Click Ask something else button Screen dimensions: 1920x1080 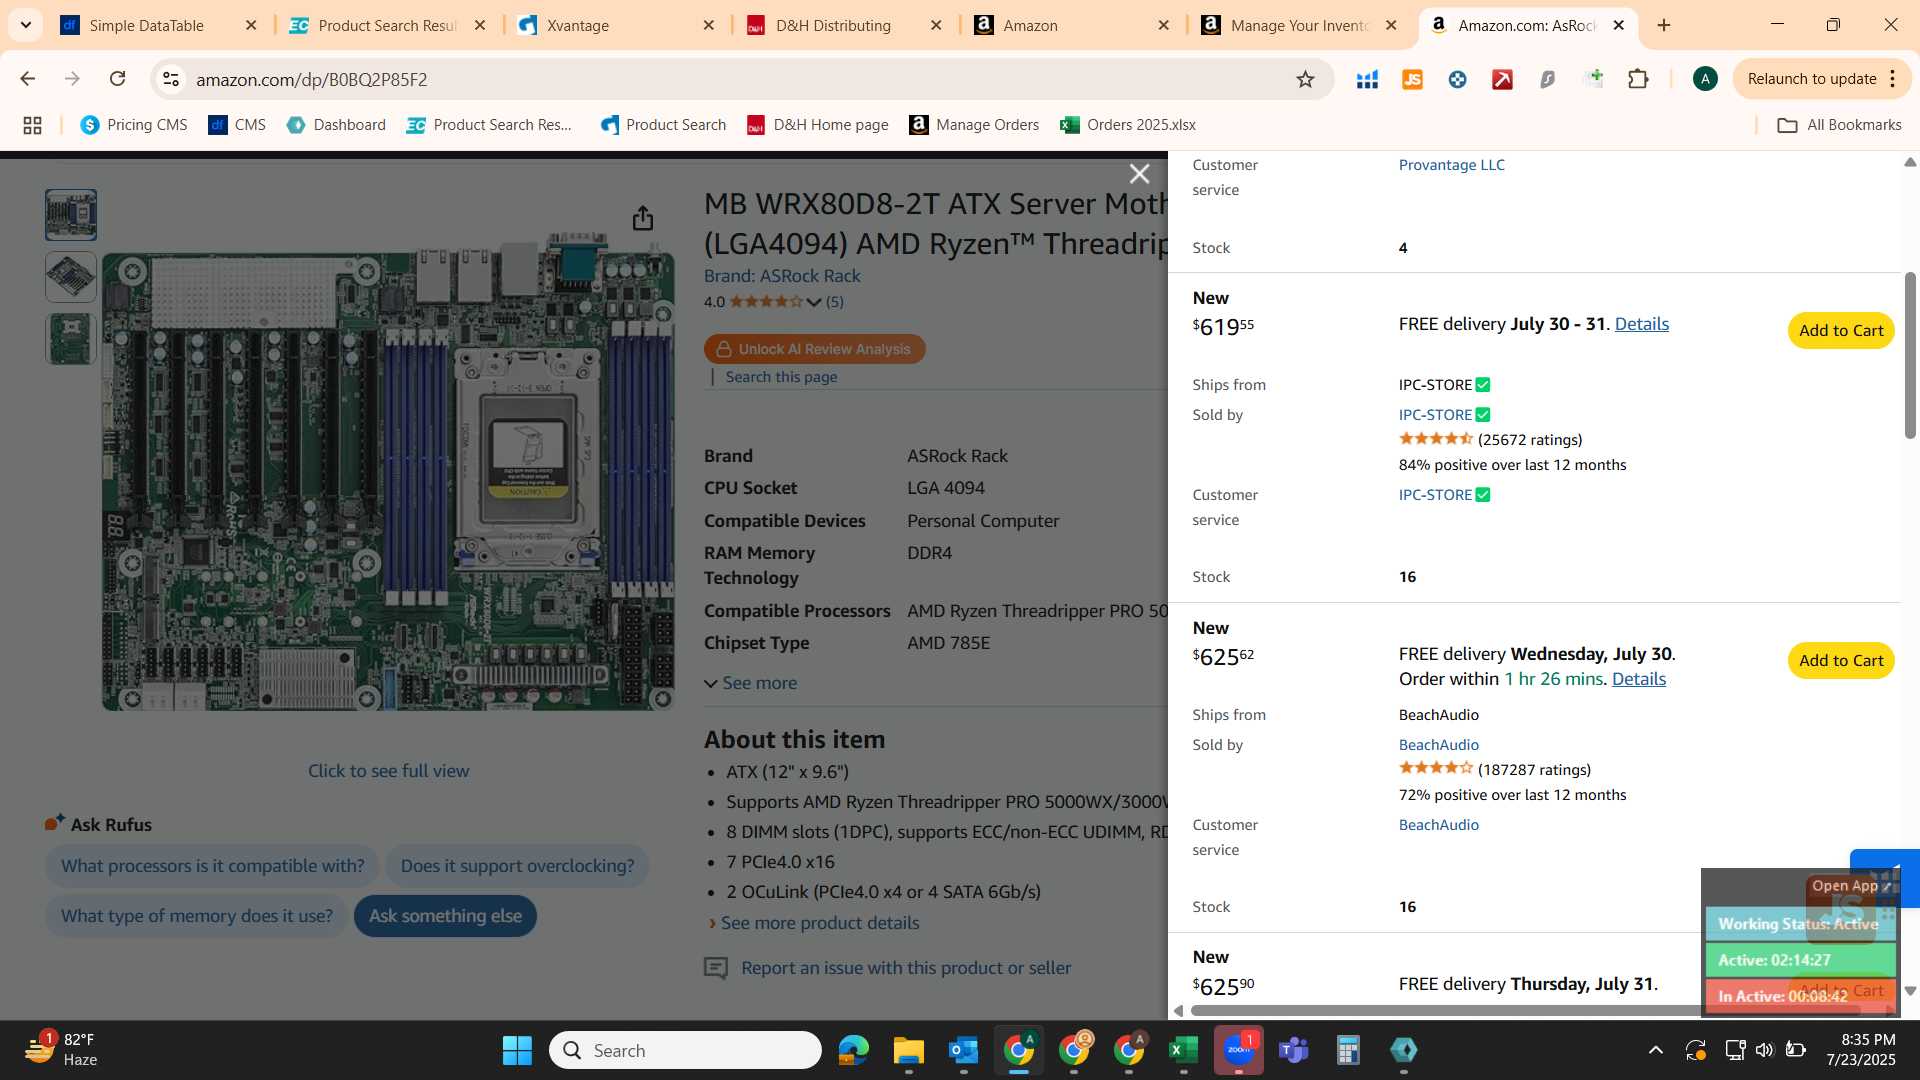point(445,916)
